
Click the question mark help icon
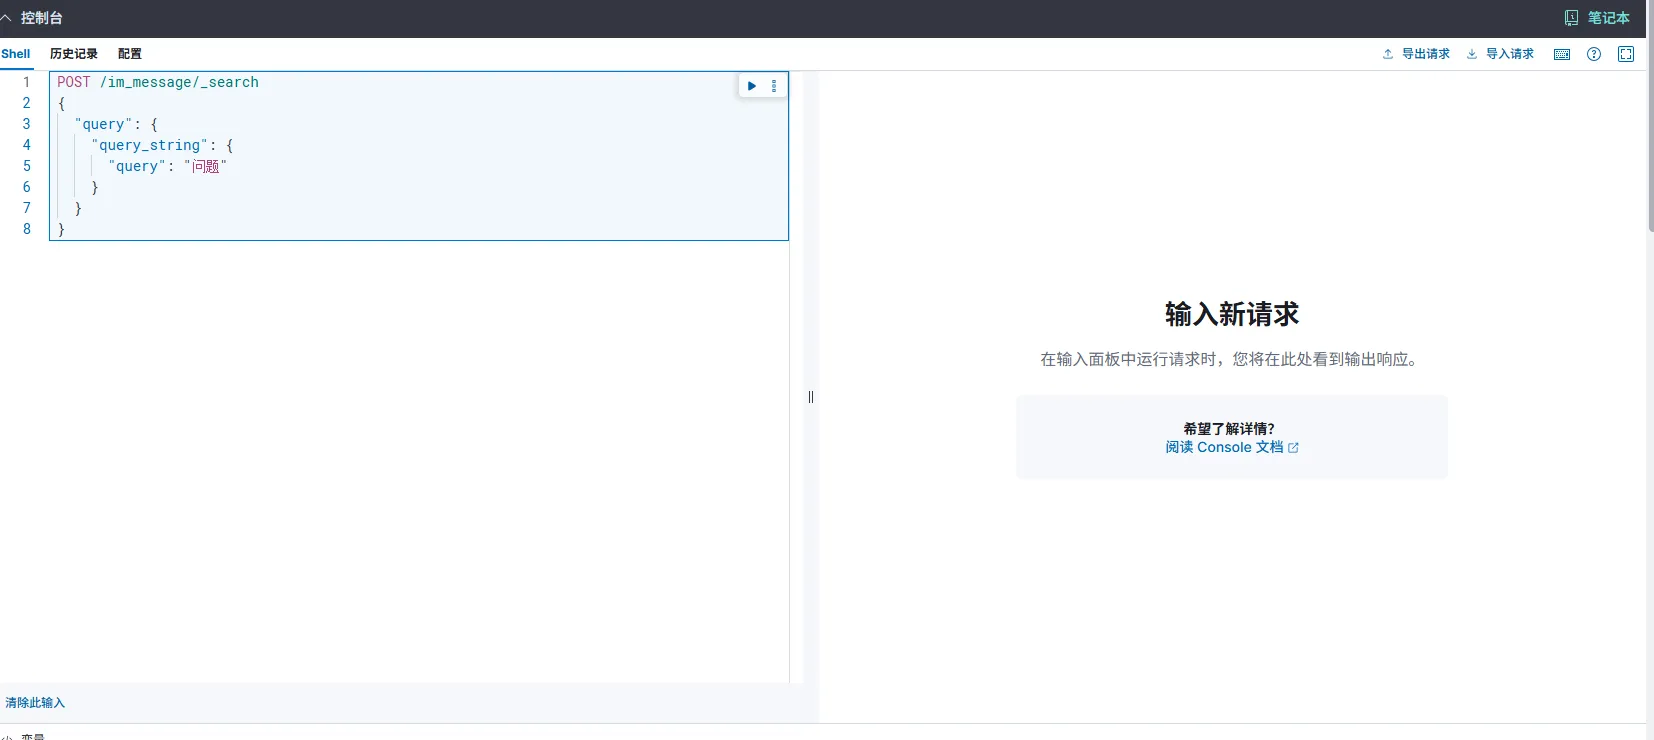pyautogui.click(x=1594, y=54)
